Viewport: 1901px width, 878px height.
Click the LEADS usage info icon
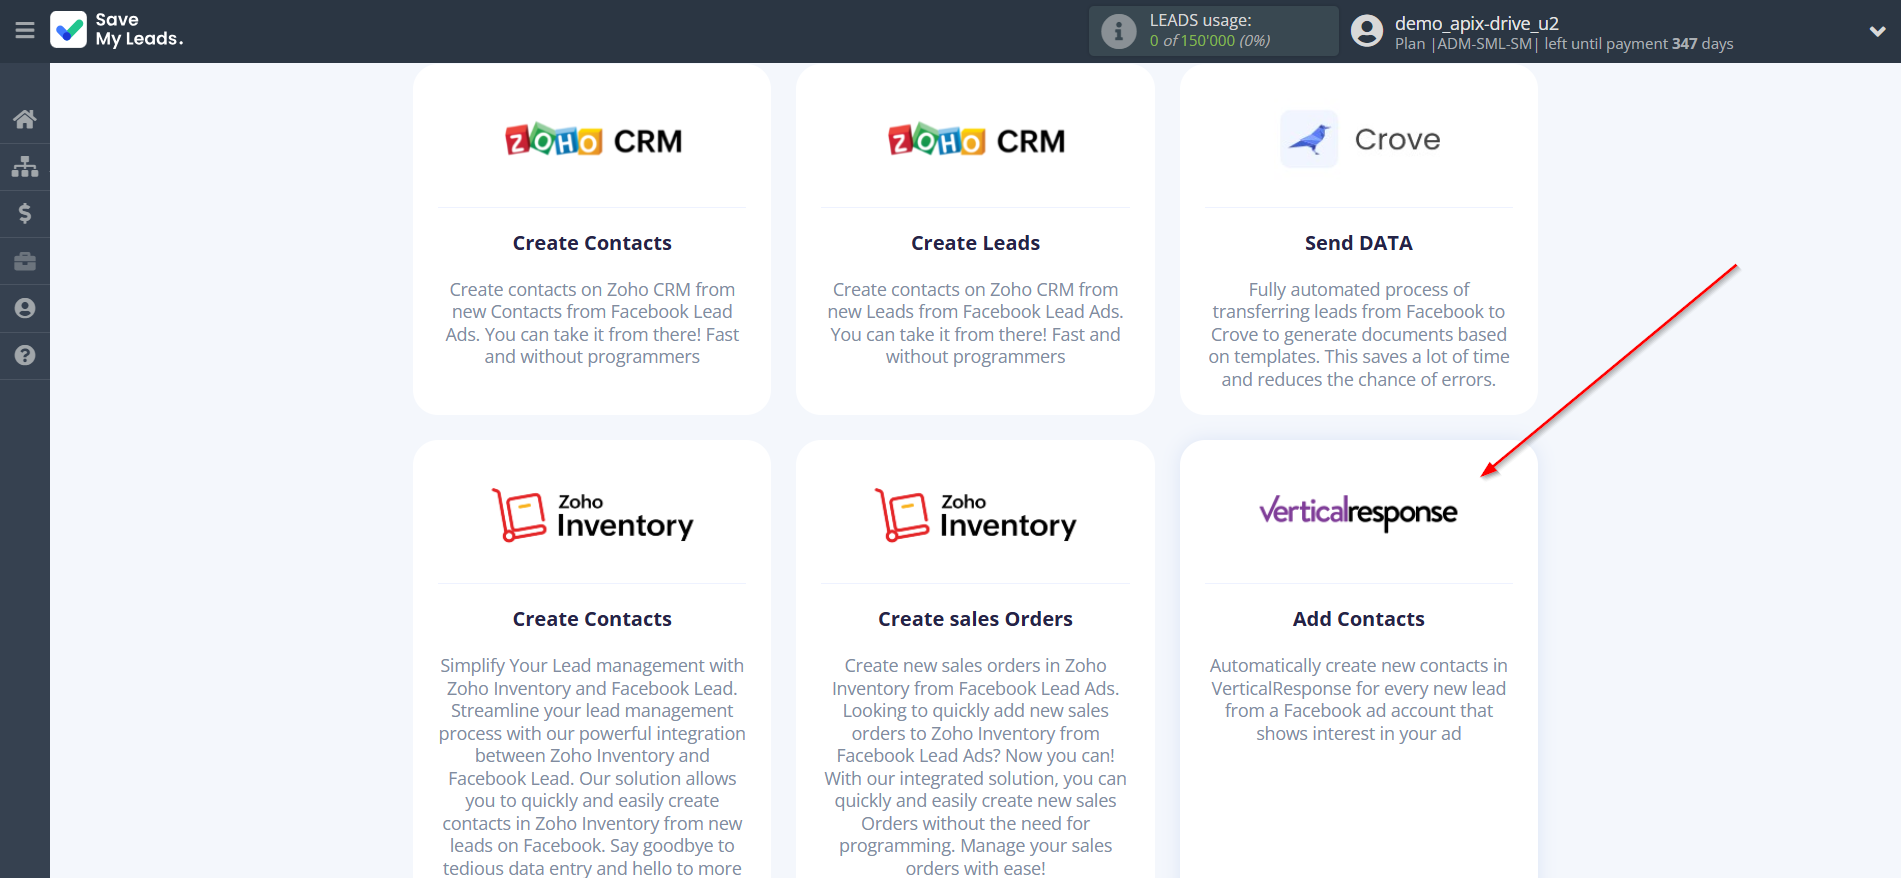click(1118, 31)
